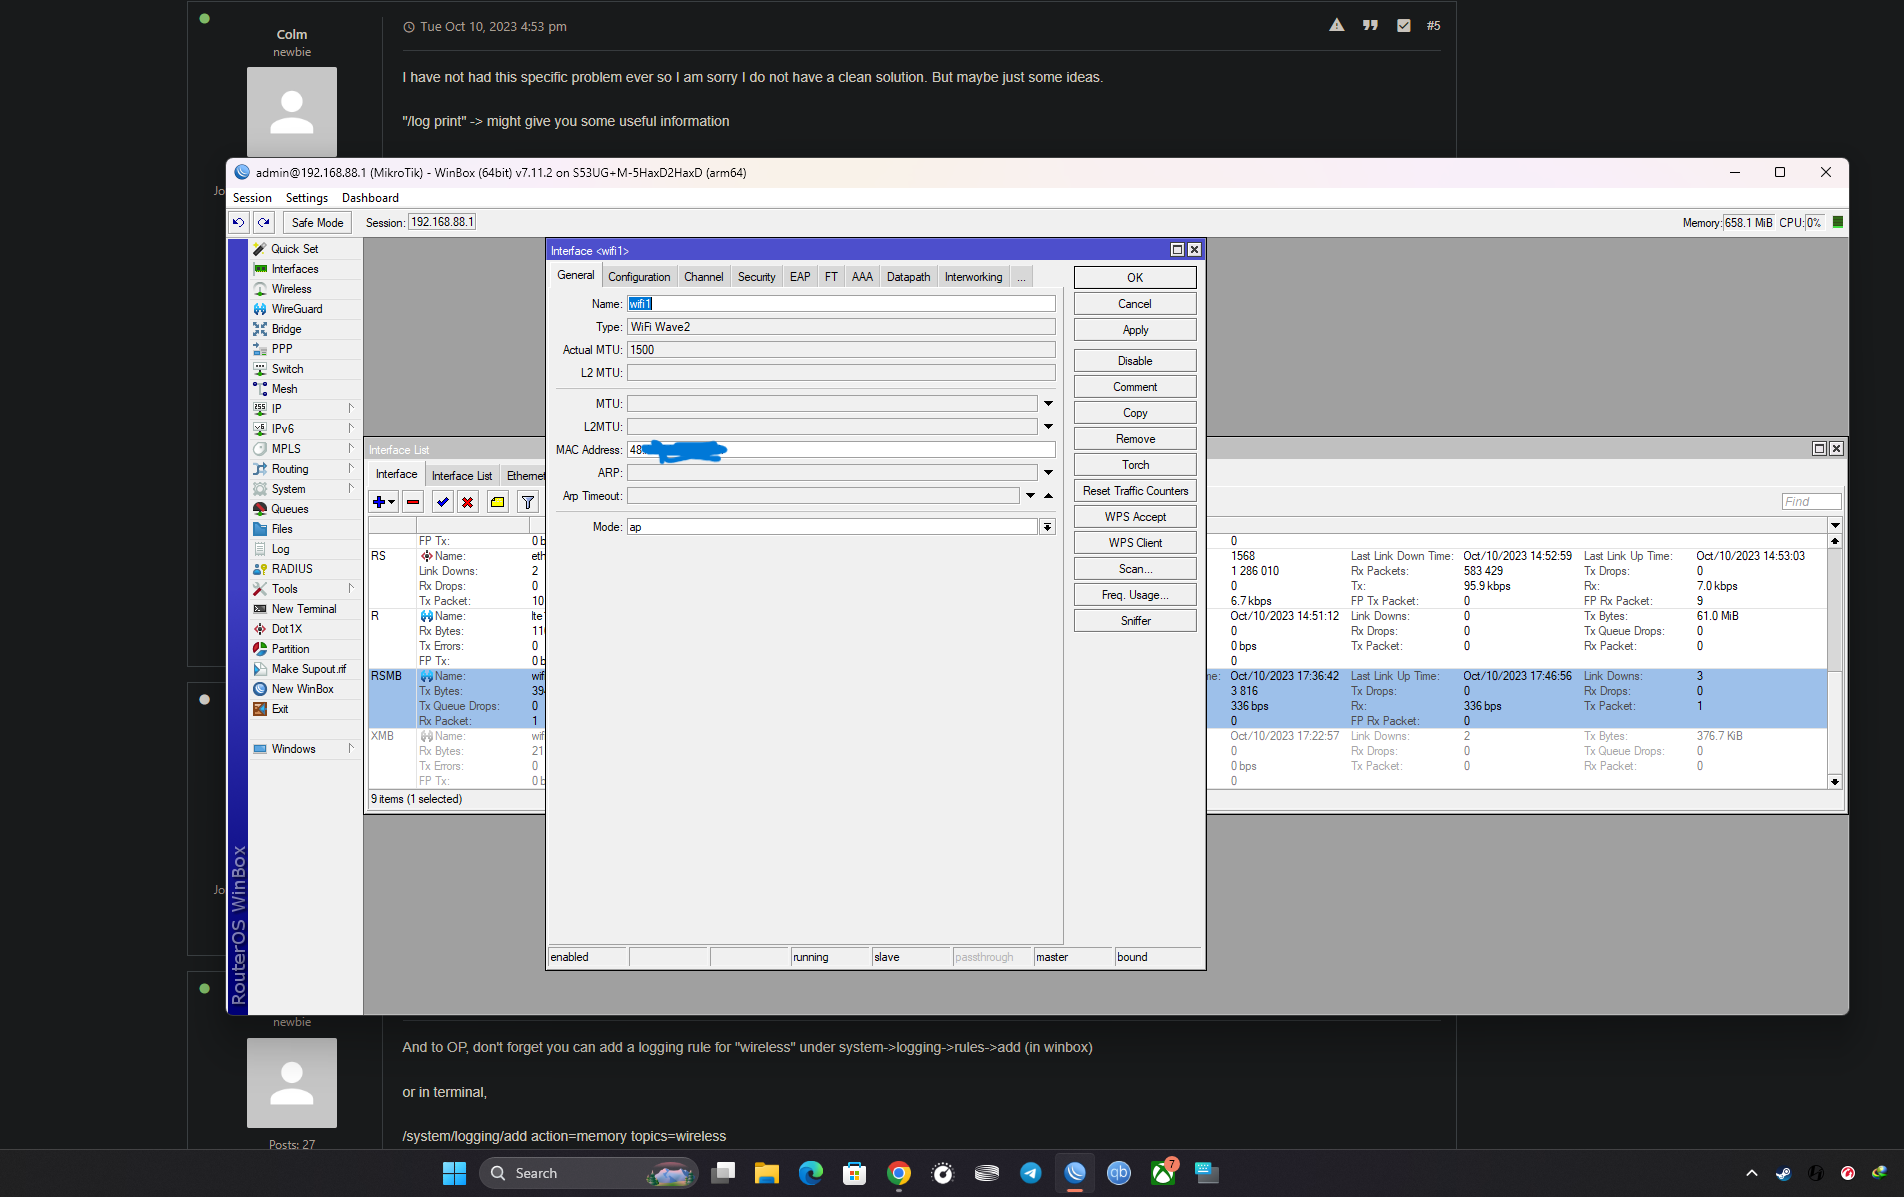1904x1197 pixels.
Task: Click the WPS Accept button
Action: 1135,517
